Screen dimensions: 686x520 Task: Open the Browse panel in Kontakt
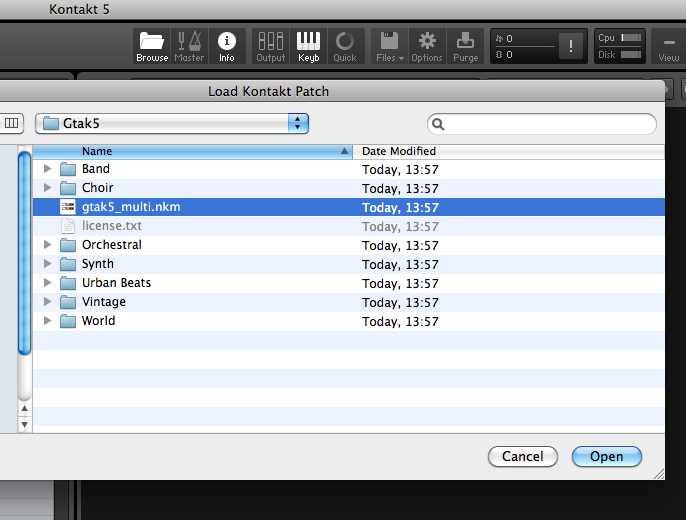[x=152, y=46]
